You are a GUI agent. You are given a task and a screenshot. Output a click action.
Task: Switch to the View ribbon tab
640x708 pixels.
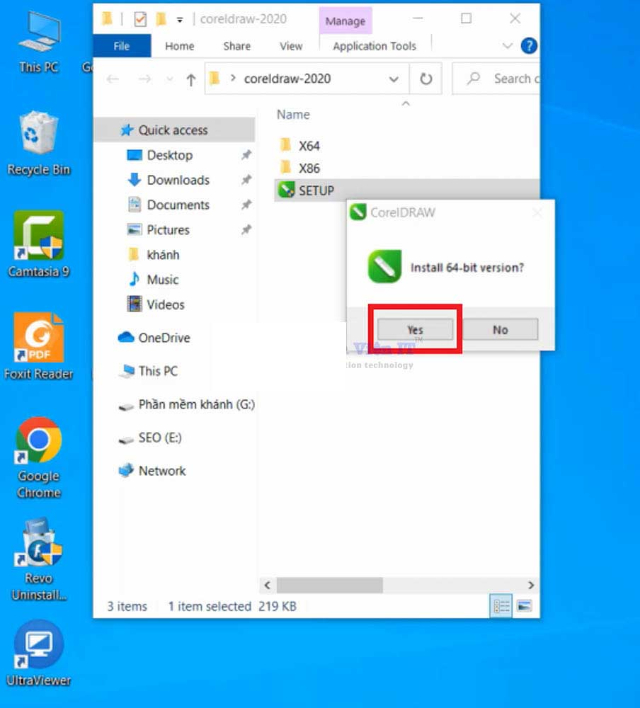click(291, 46)
